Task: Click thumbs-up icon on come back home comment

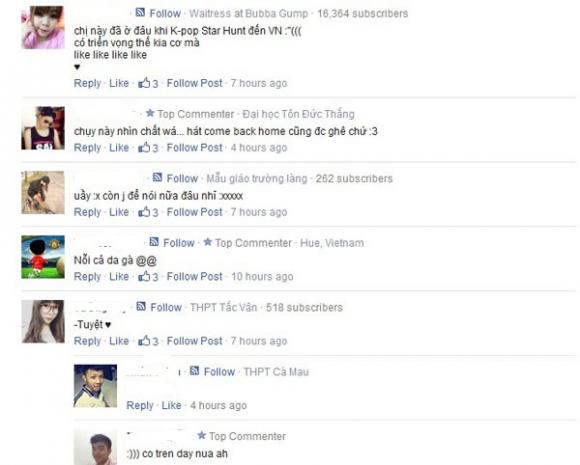Action: click(144, 147)
